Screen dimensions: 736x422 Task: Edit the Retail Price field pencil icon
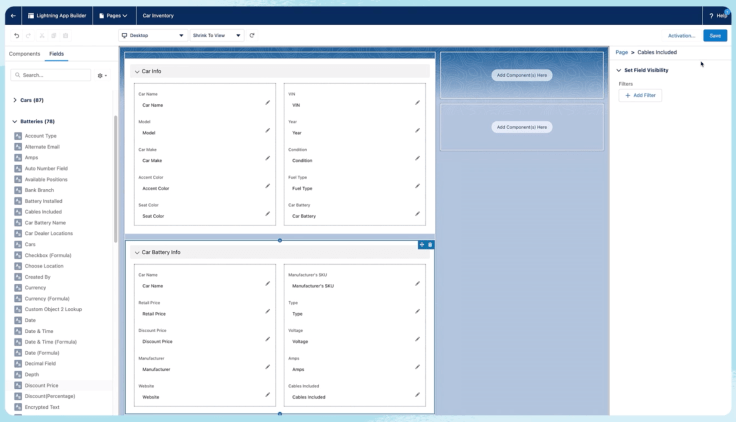pos(268,311)
